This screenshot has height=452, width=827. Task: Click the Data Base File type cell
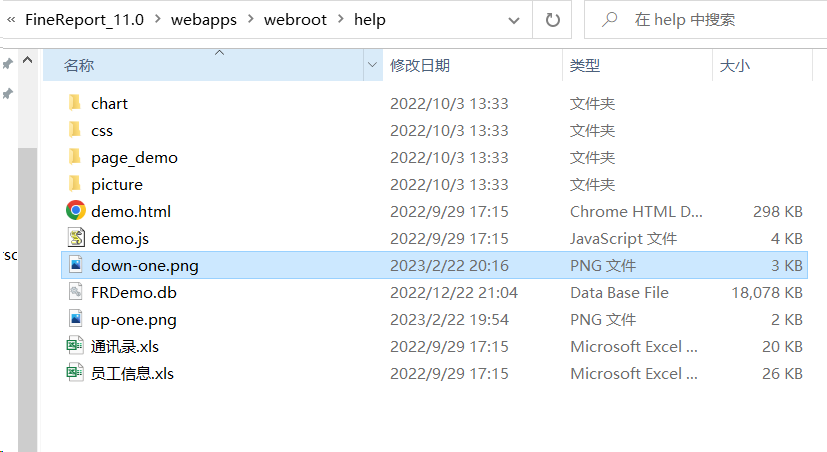619,292
